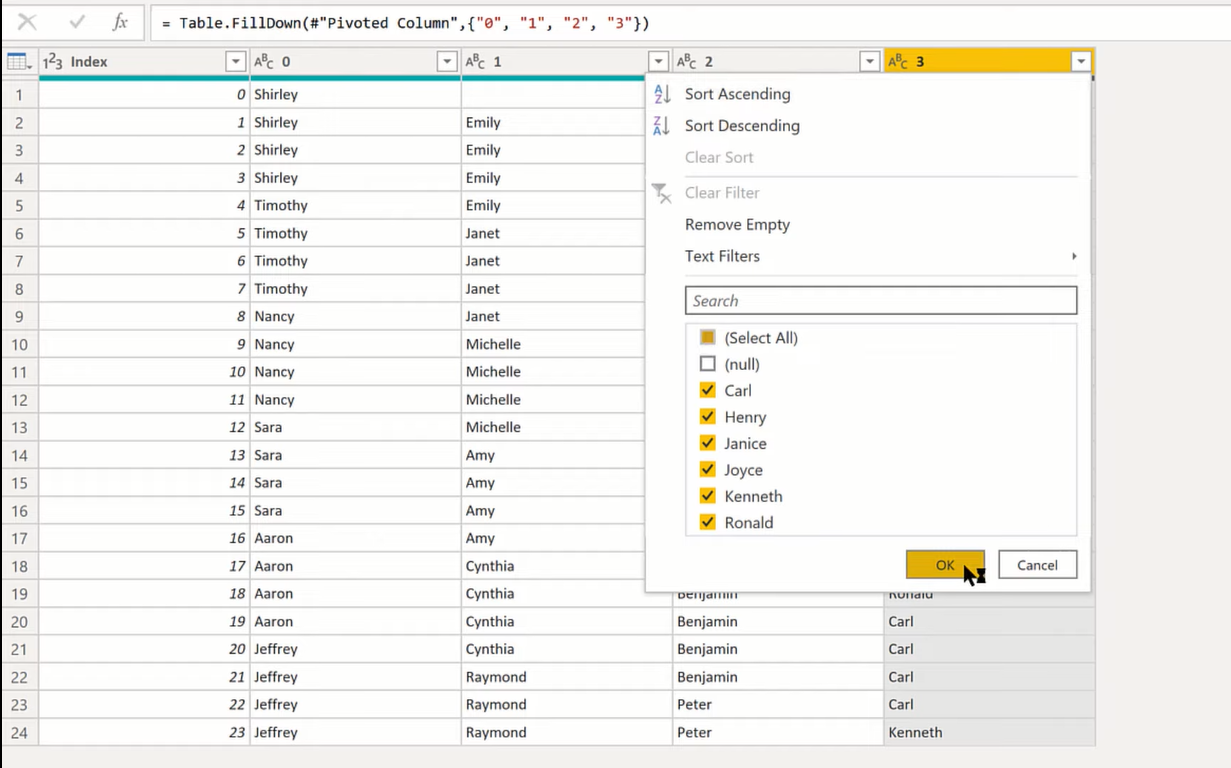Click the formula bar cancel X icon

point(28,22)
